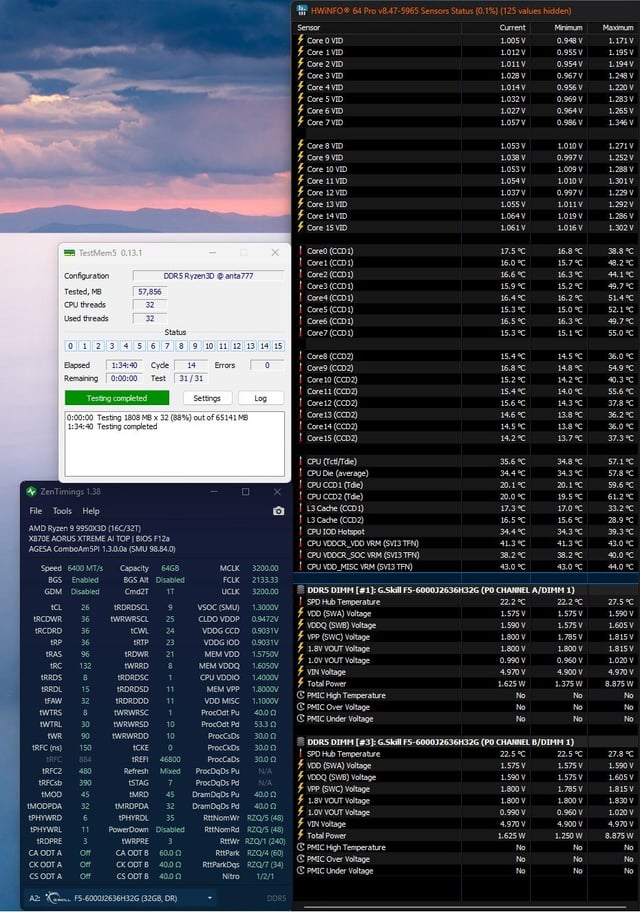This screenshot has width=640, height=912.
Task: Click the HWiNFO title bar icon
Action: (301, 10)
